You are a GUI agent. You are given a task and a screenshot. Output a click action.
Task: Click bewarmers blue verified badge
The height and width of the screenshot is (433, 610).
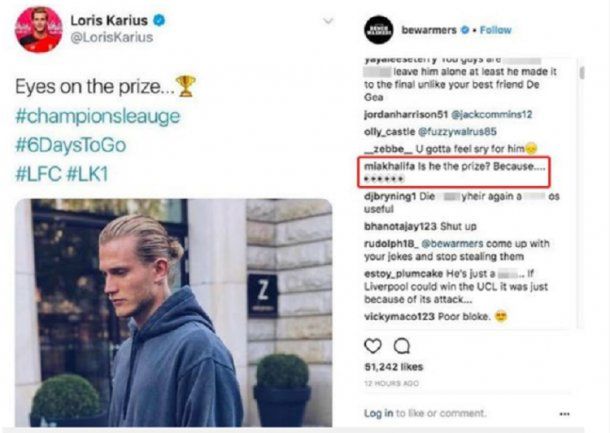tap(465, 30)
